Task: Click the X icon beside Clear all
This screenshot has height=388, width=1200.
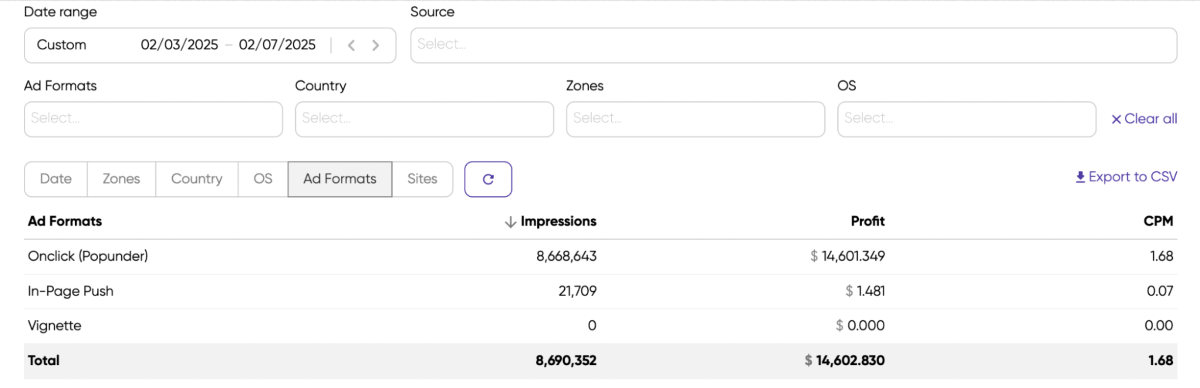Action: 1116,119
